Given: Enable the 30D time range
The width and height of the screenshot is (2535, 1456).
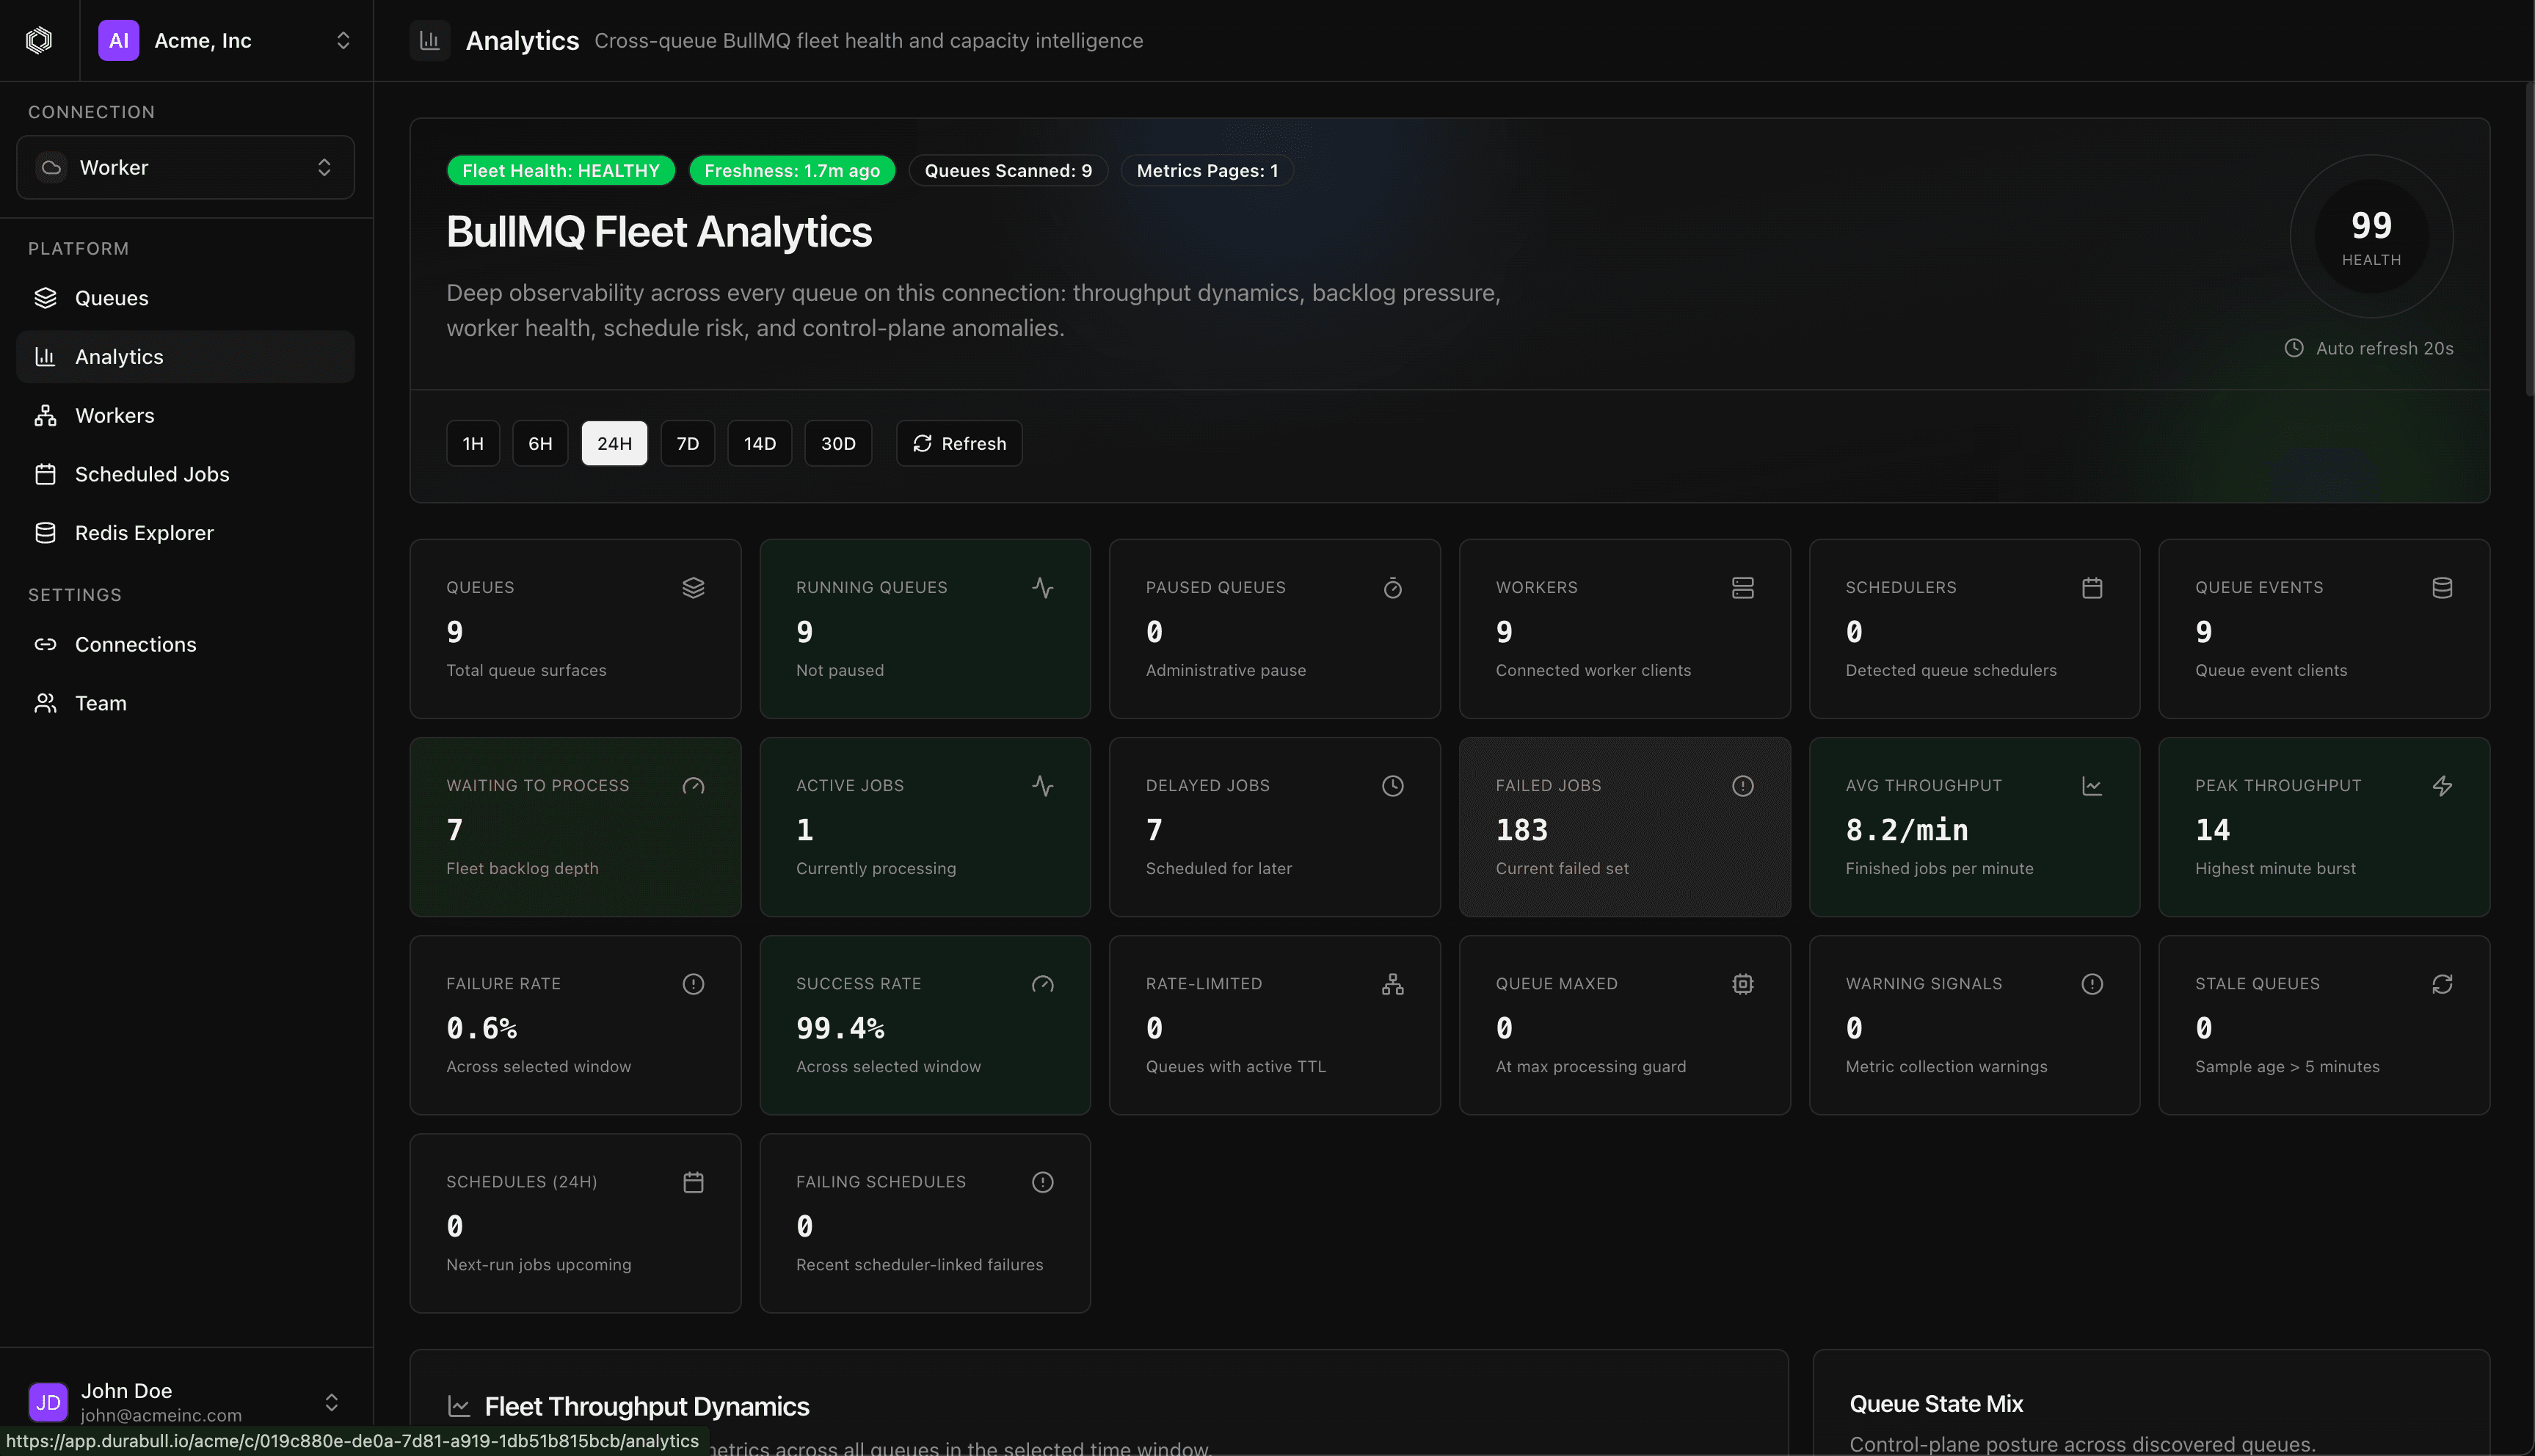Looking at the screenshot, I should (x=838, y=443).
